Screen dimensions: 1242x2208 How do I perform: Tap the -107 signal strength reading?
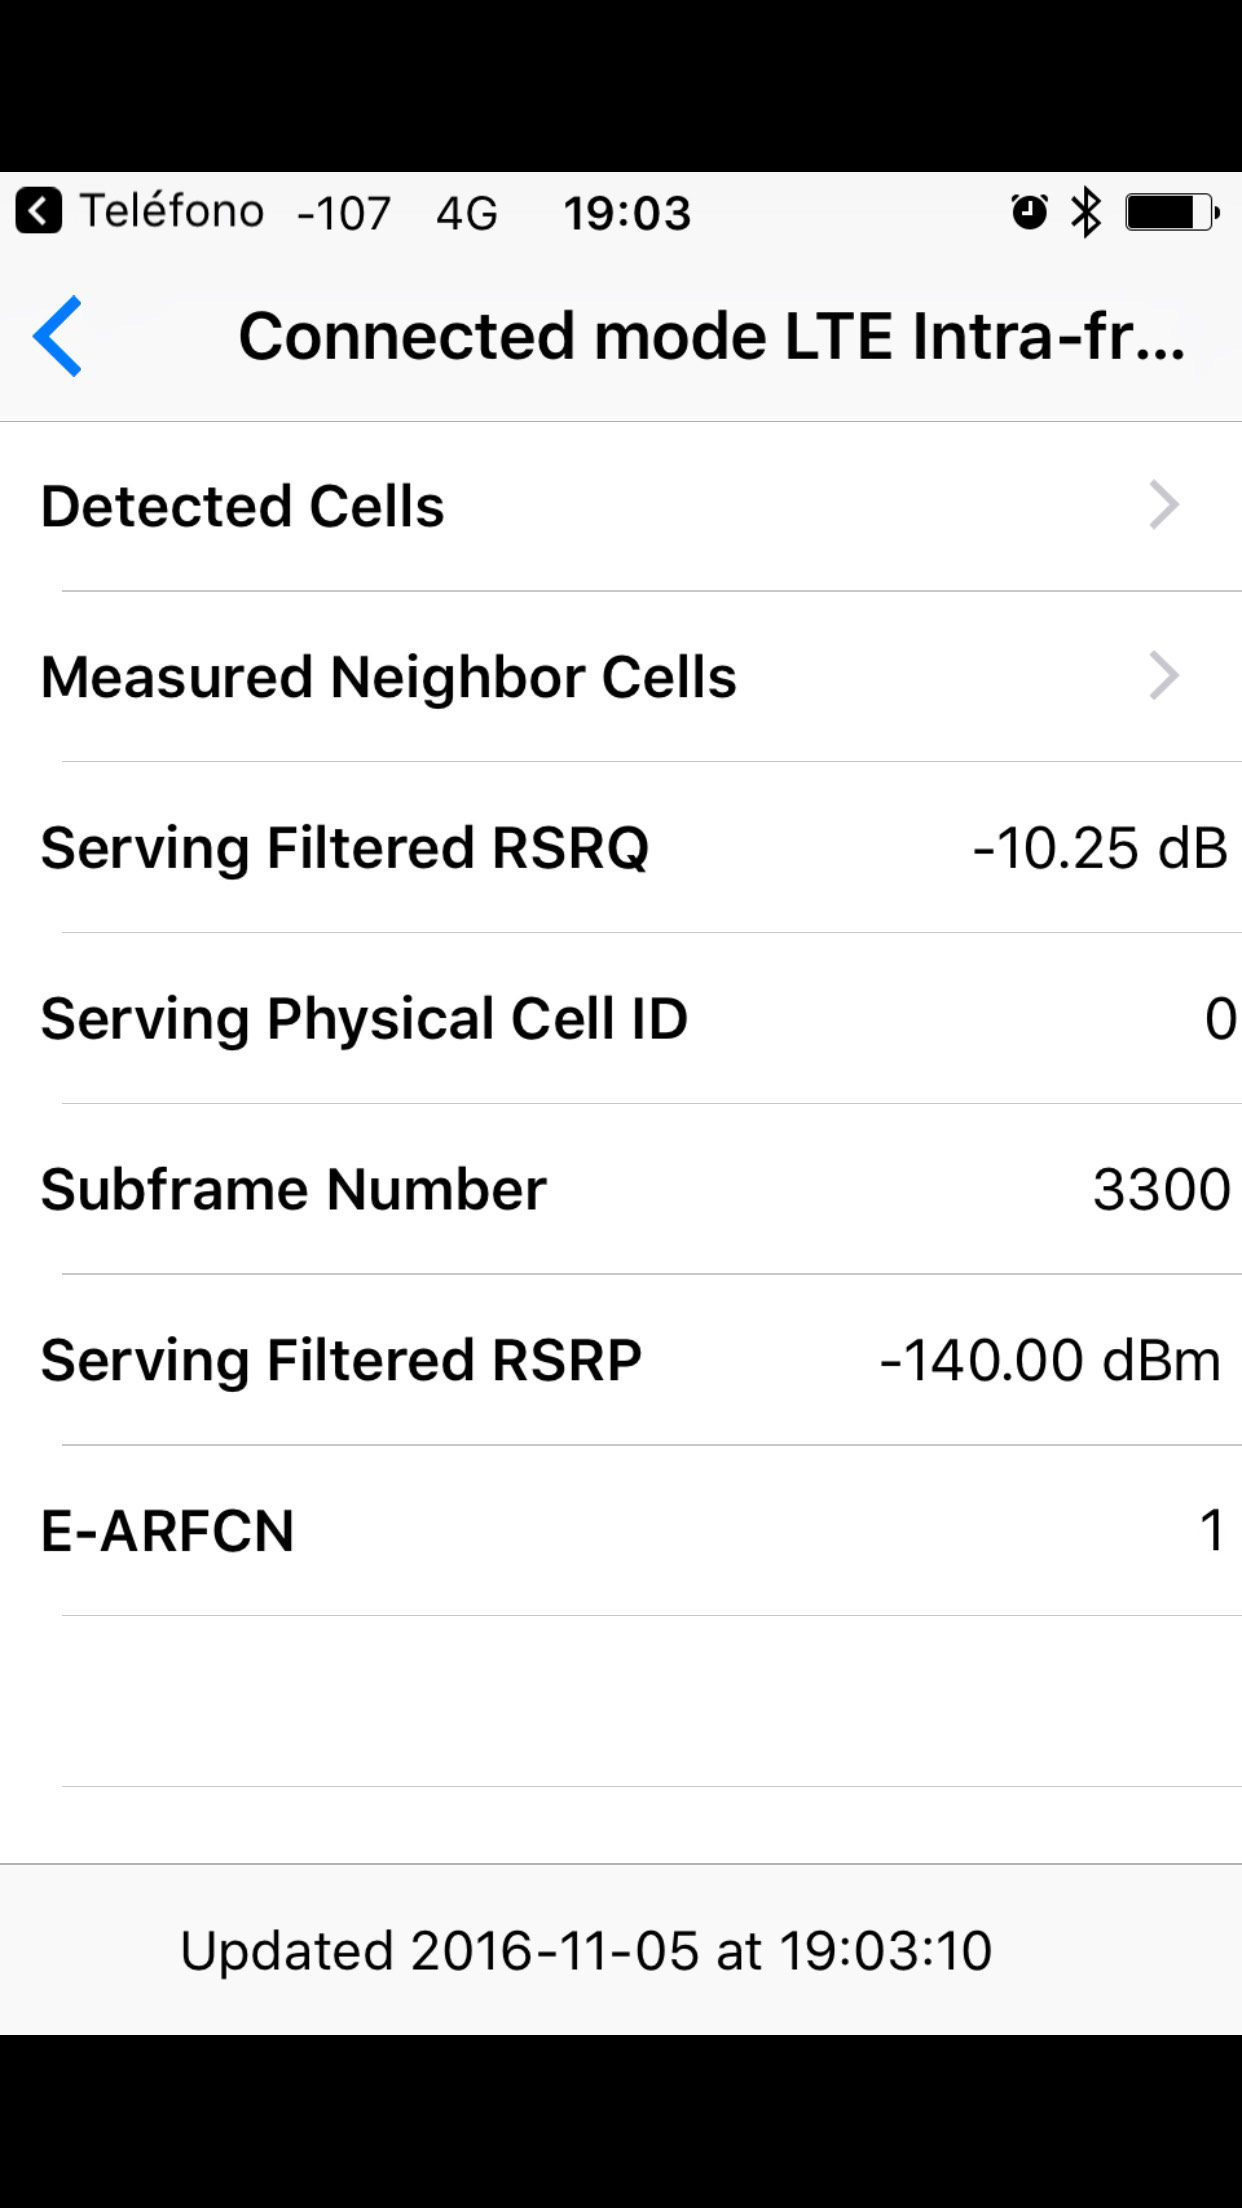click(x=343, y=213)
